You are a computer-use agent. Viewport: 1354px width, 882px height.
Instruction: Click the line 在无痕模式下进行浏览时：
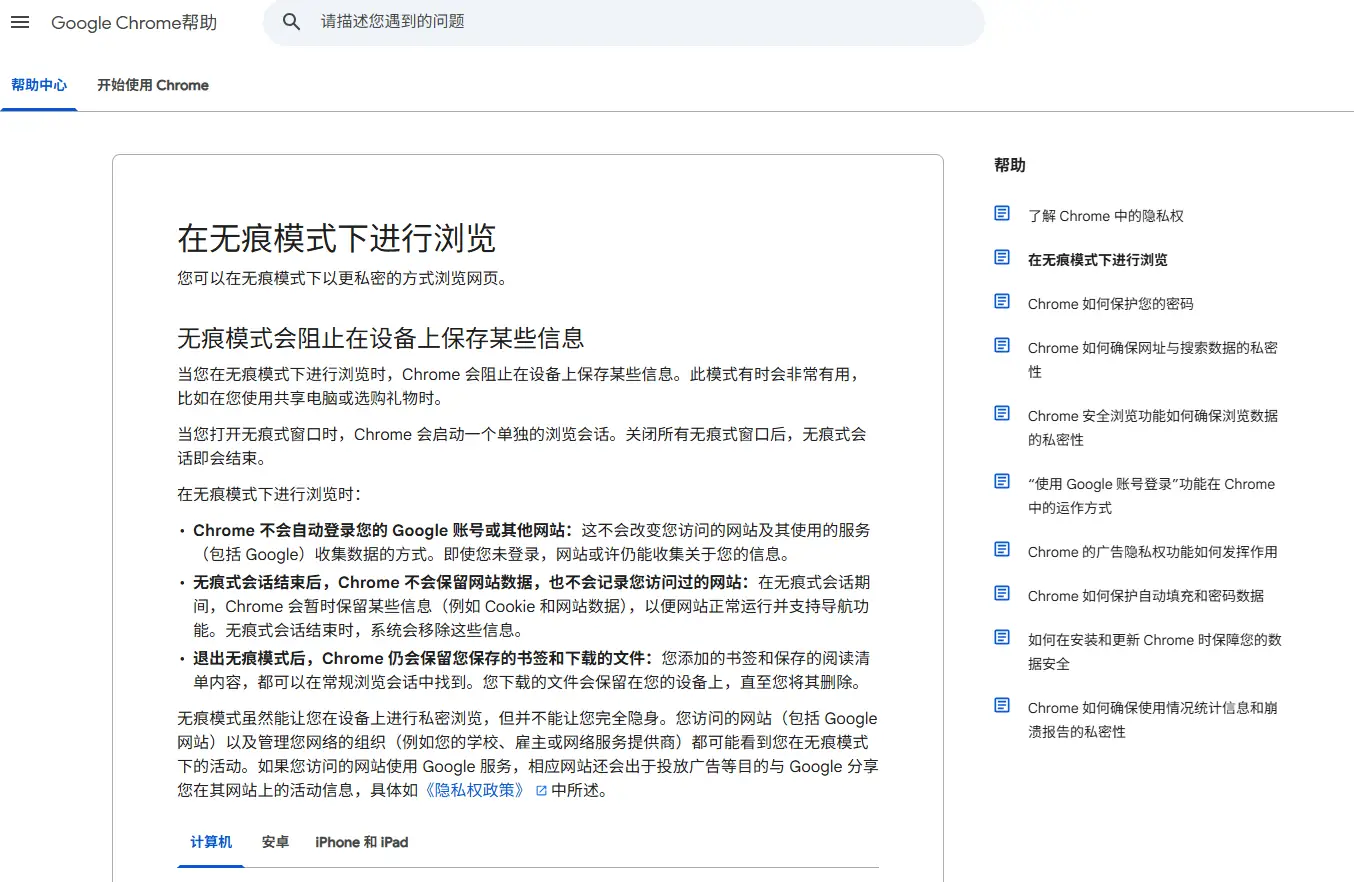pyautogui.click(x=269, y=494)
